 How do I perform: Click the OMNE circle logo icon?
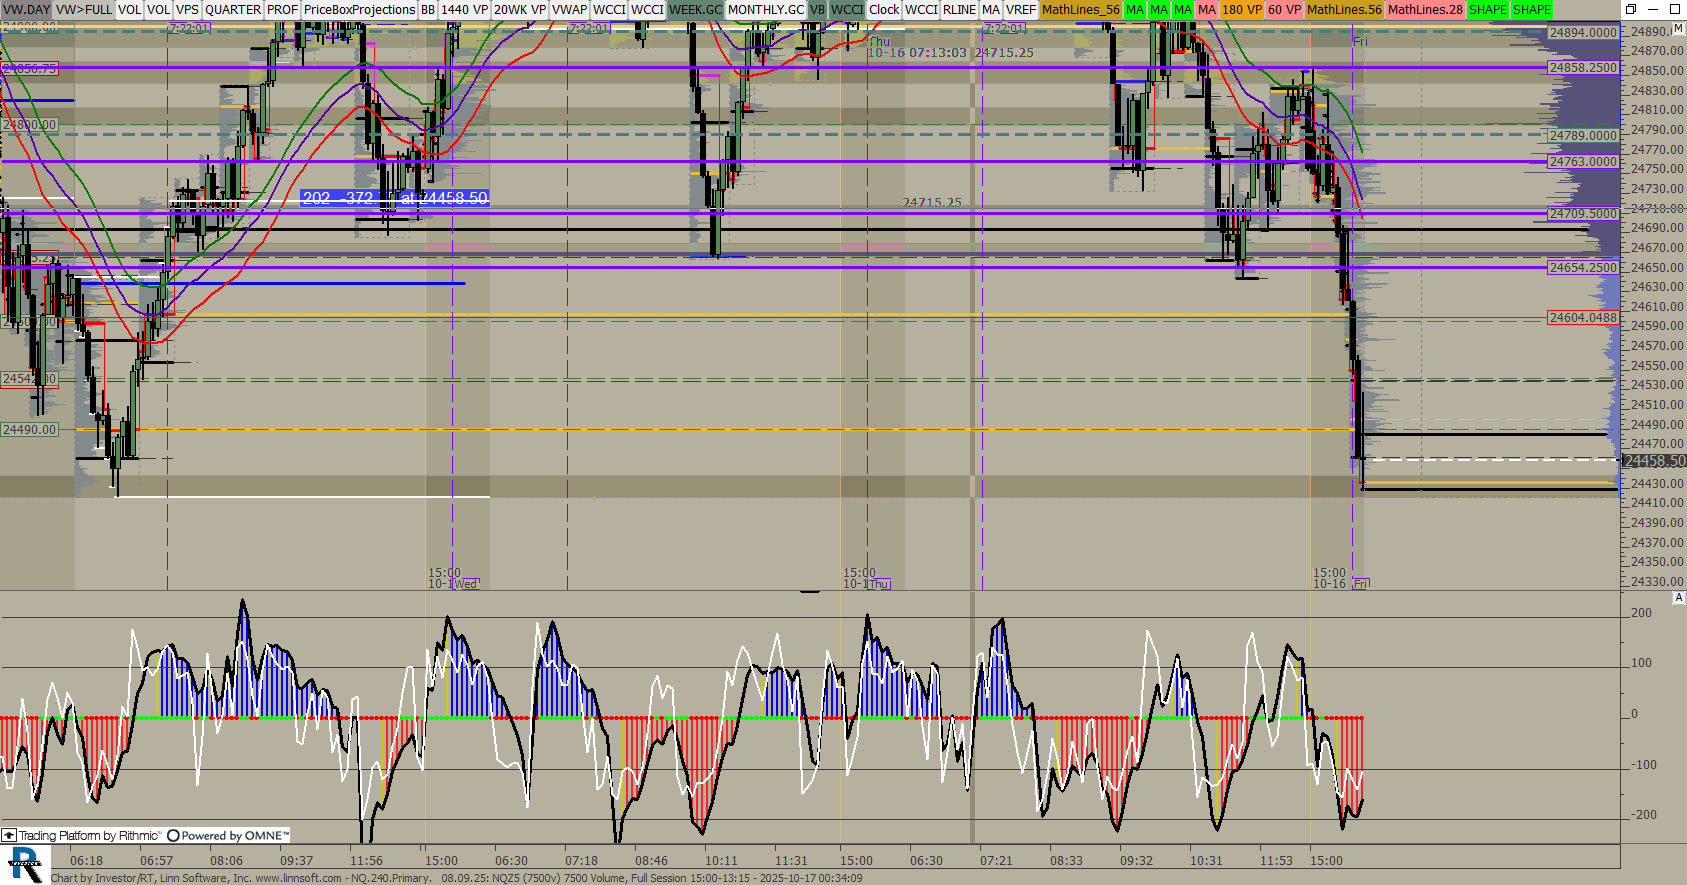coord(173,835)
